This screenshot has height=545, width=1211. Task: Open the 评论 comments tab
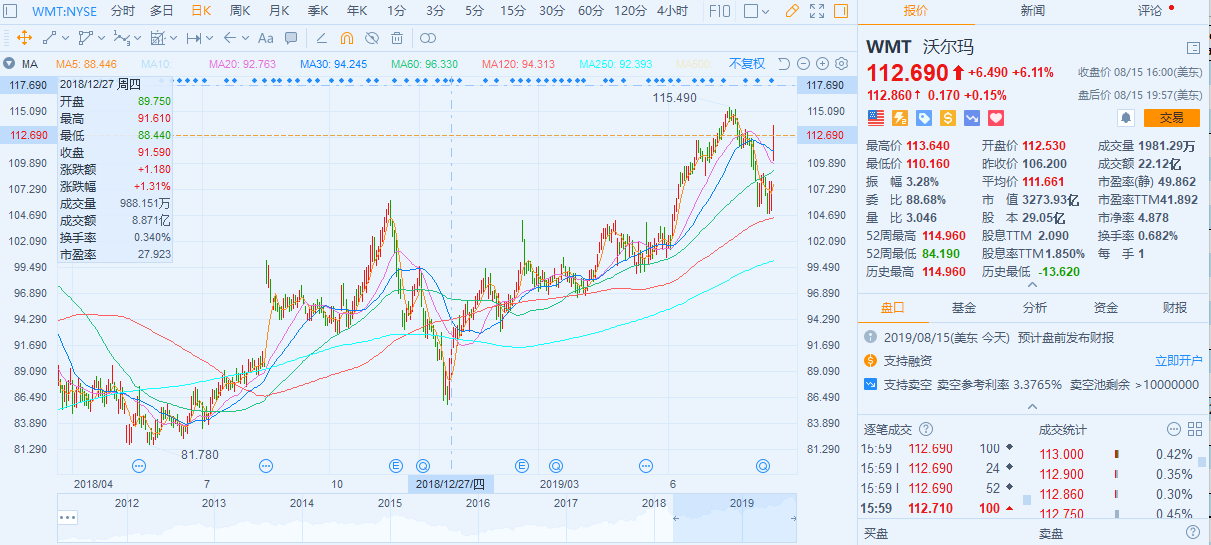(x=1150, y=11)
